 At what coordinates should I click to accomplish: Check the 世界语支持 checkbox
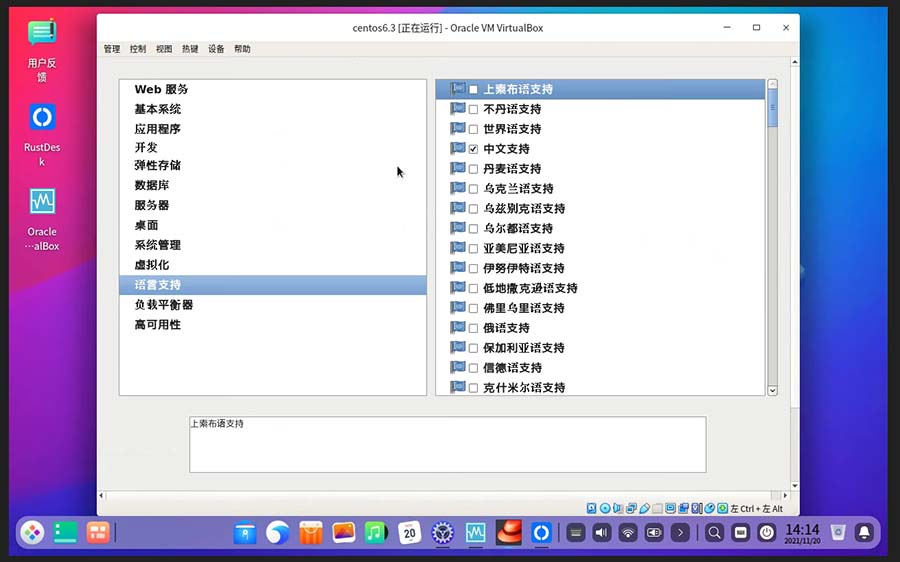click(474, 129)
